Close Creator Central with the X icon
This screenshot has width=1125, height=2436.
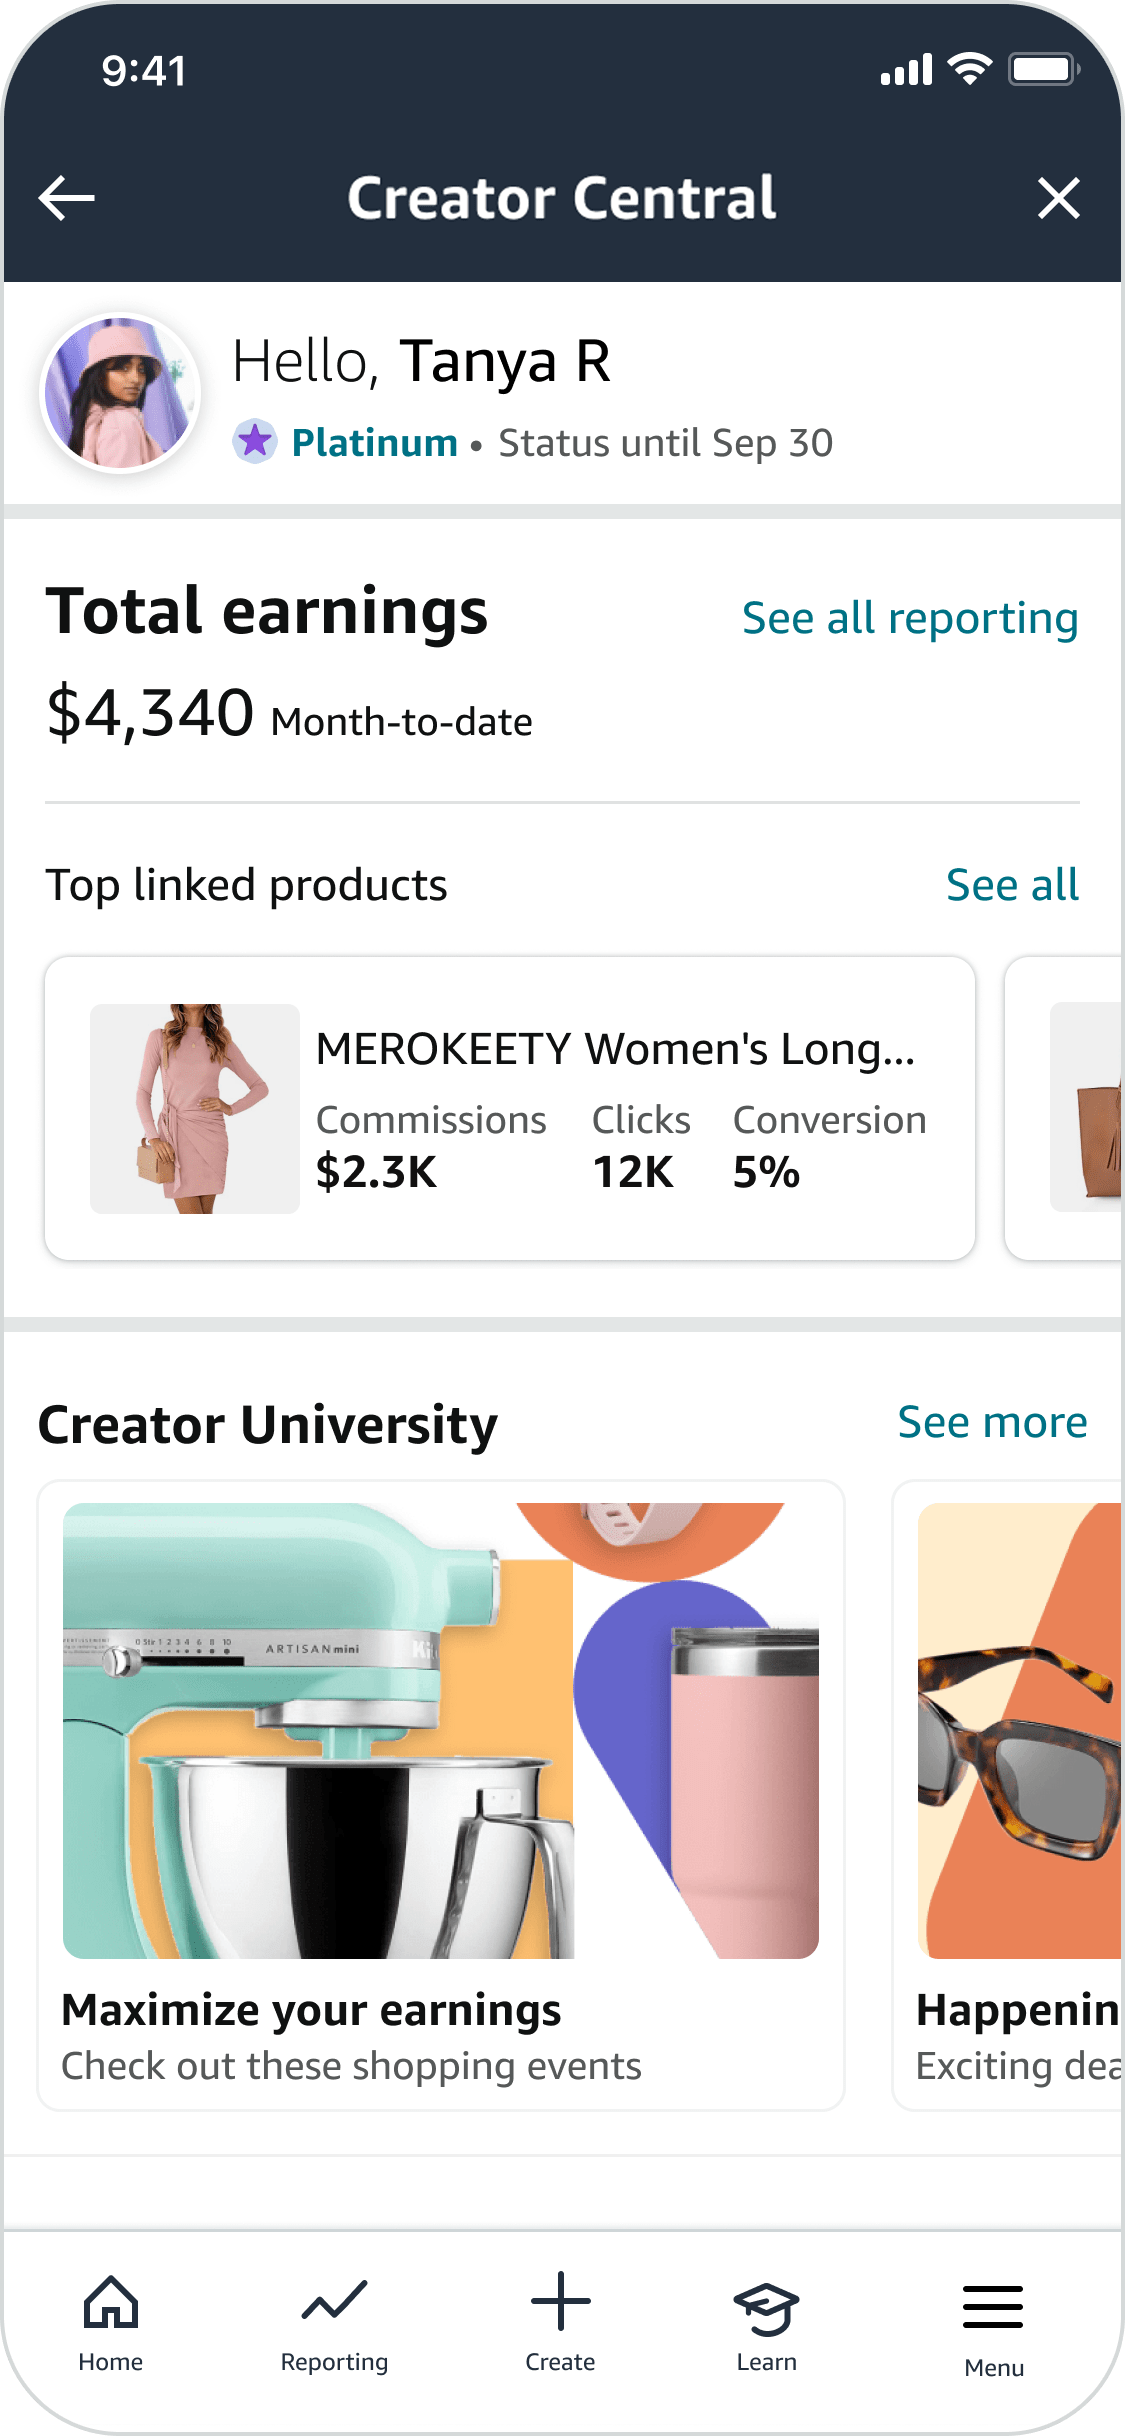point(1058,198)
